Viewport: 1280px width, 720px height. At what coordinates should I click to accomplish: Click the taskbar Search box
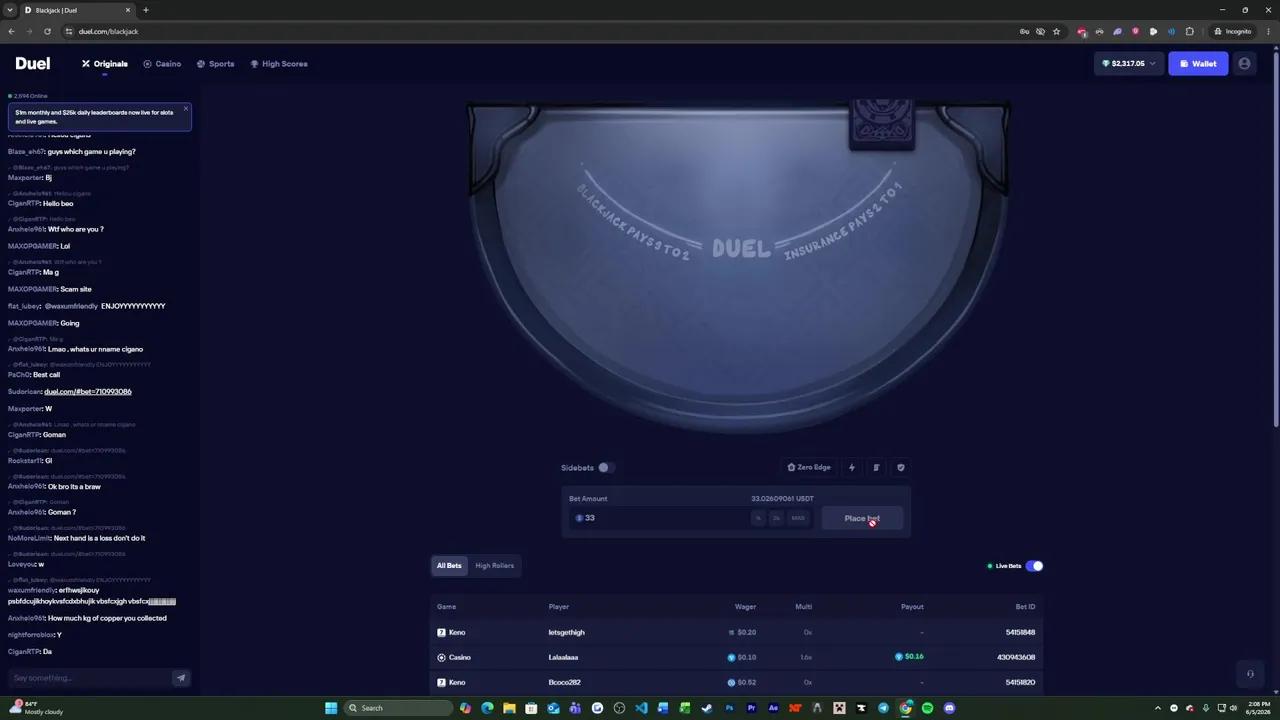398,708
